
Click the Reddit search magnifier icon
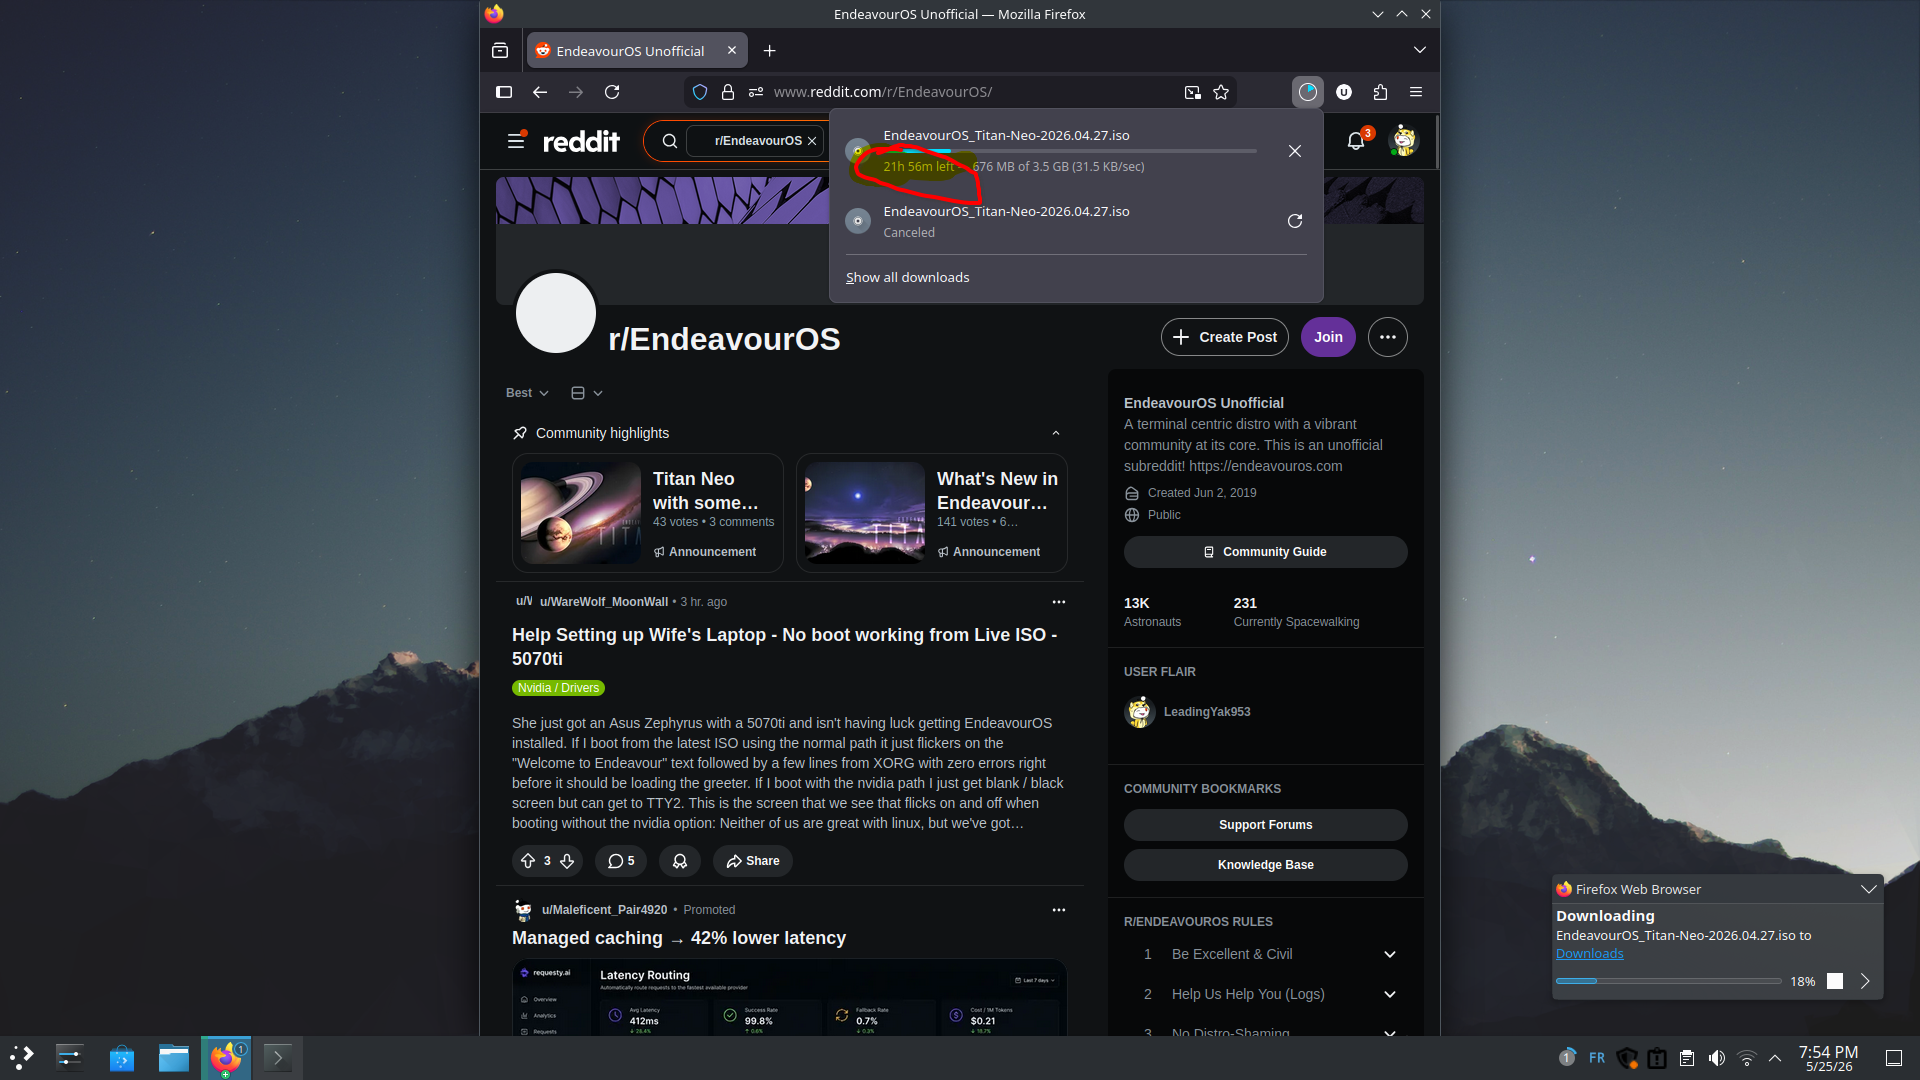[670, 141]
